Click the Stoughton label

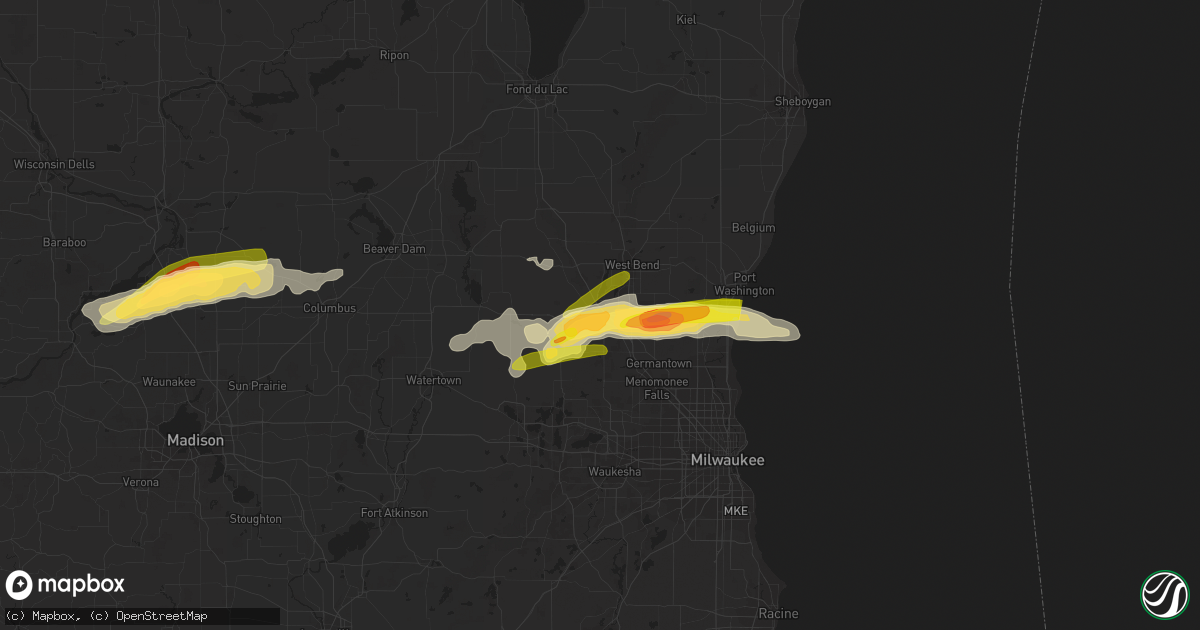[x=255, y=519]
